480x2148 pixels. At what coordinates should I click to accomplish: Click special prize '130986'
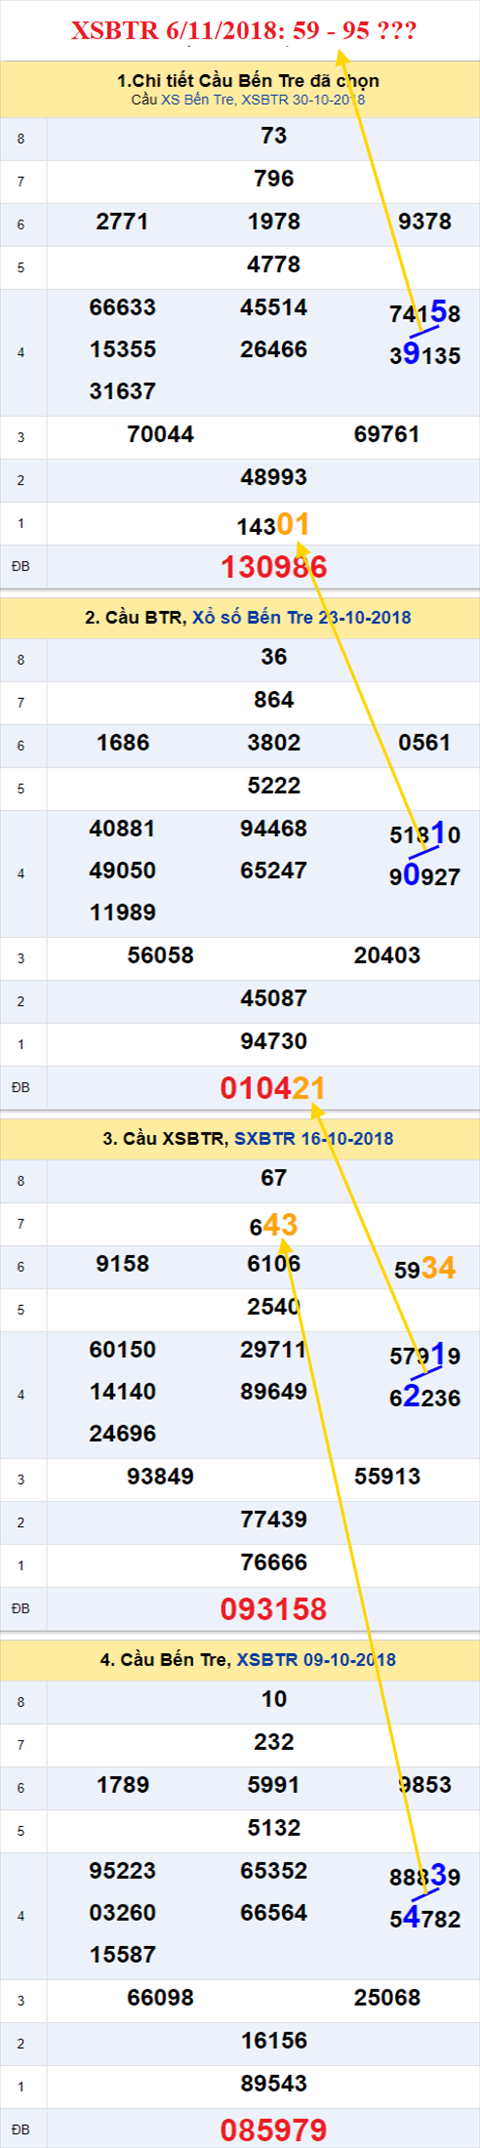(273, 567)
